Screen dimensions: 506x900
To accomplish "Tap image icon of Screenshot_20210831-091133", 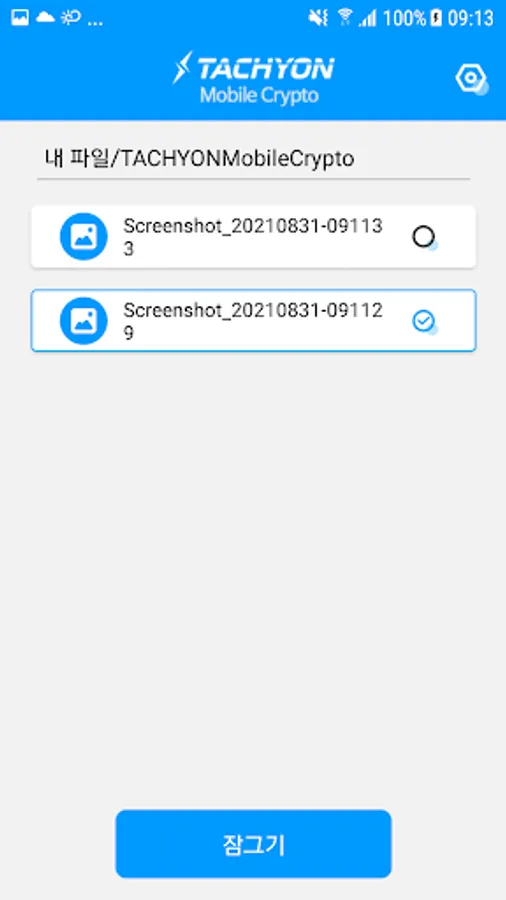I will pyautogui.click(x=84, y=236).
